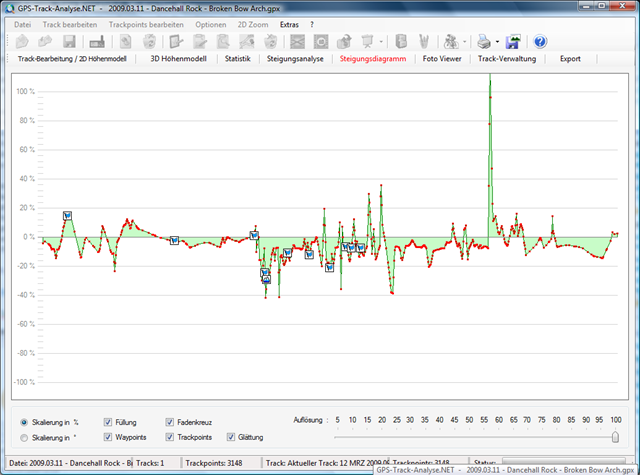Click the save floppy disk toolbar icon
Viewport: 640px width, 475px height.
(70, 42)
